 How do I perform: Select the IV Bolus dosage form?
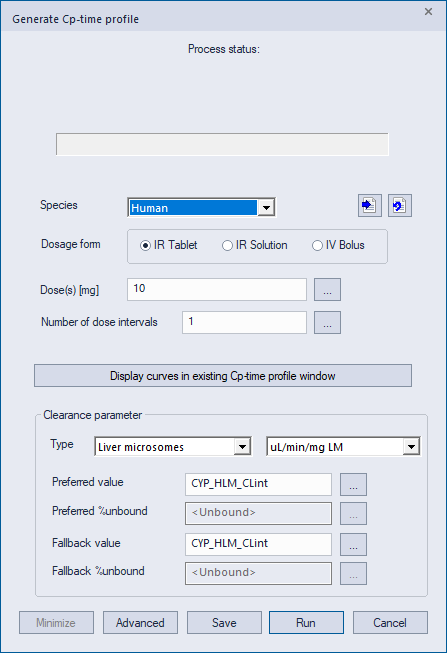[x=338, y=245]
